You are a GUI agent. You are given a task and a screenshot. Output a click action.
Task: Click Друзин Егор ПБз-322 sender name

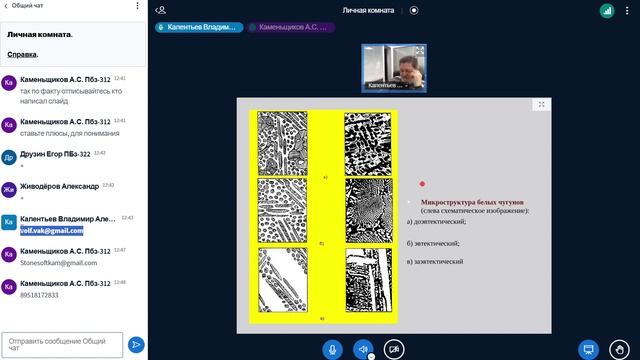pyautogui.click(x=55, y=154)
